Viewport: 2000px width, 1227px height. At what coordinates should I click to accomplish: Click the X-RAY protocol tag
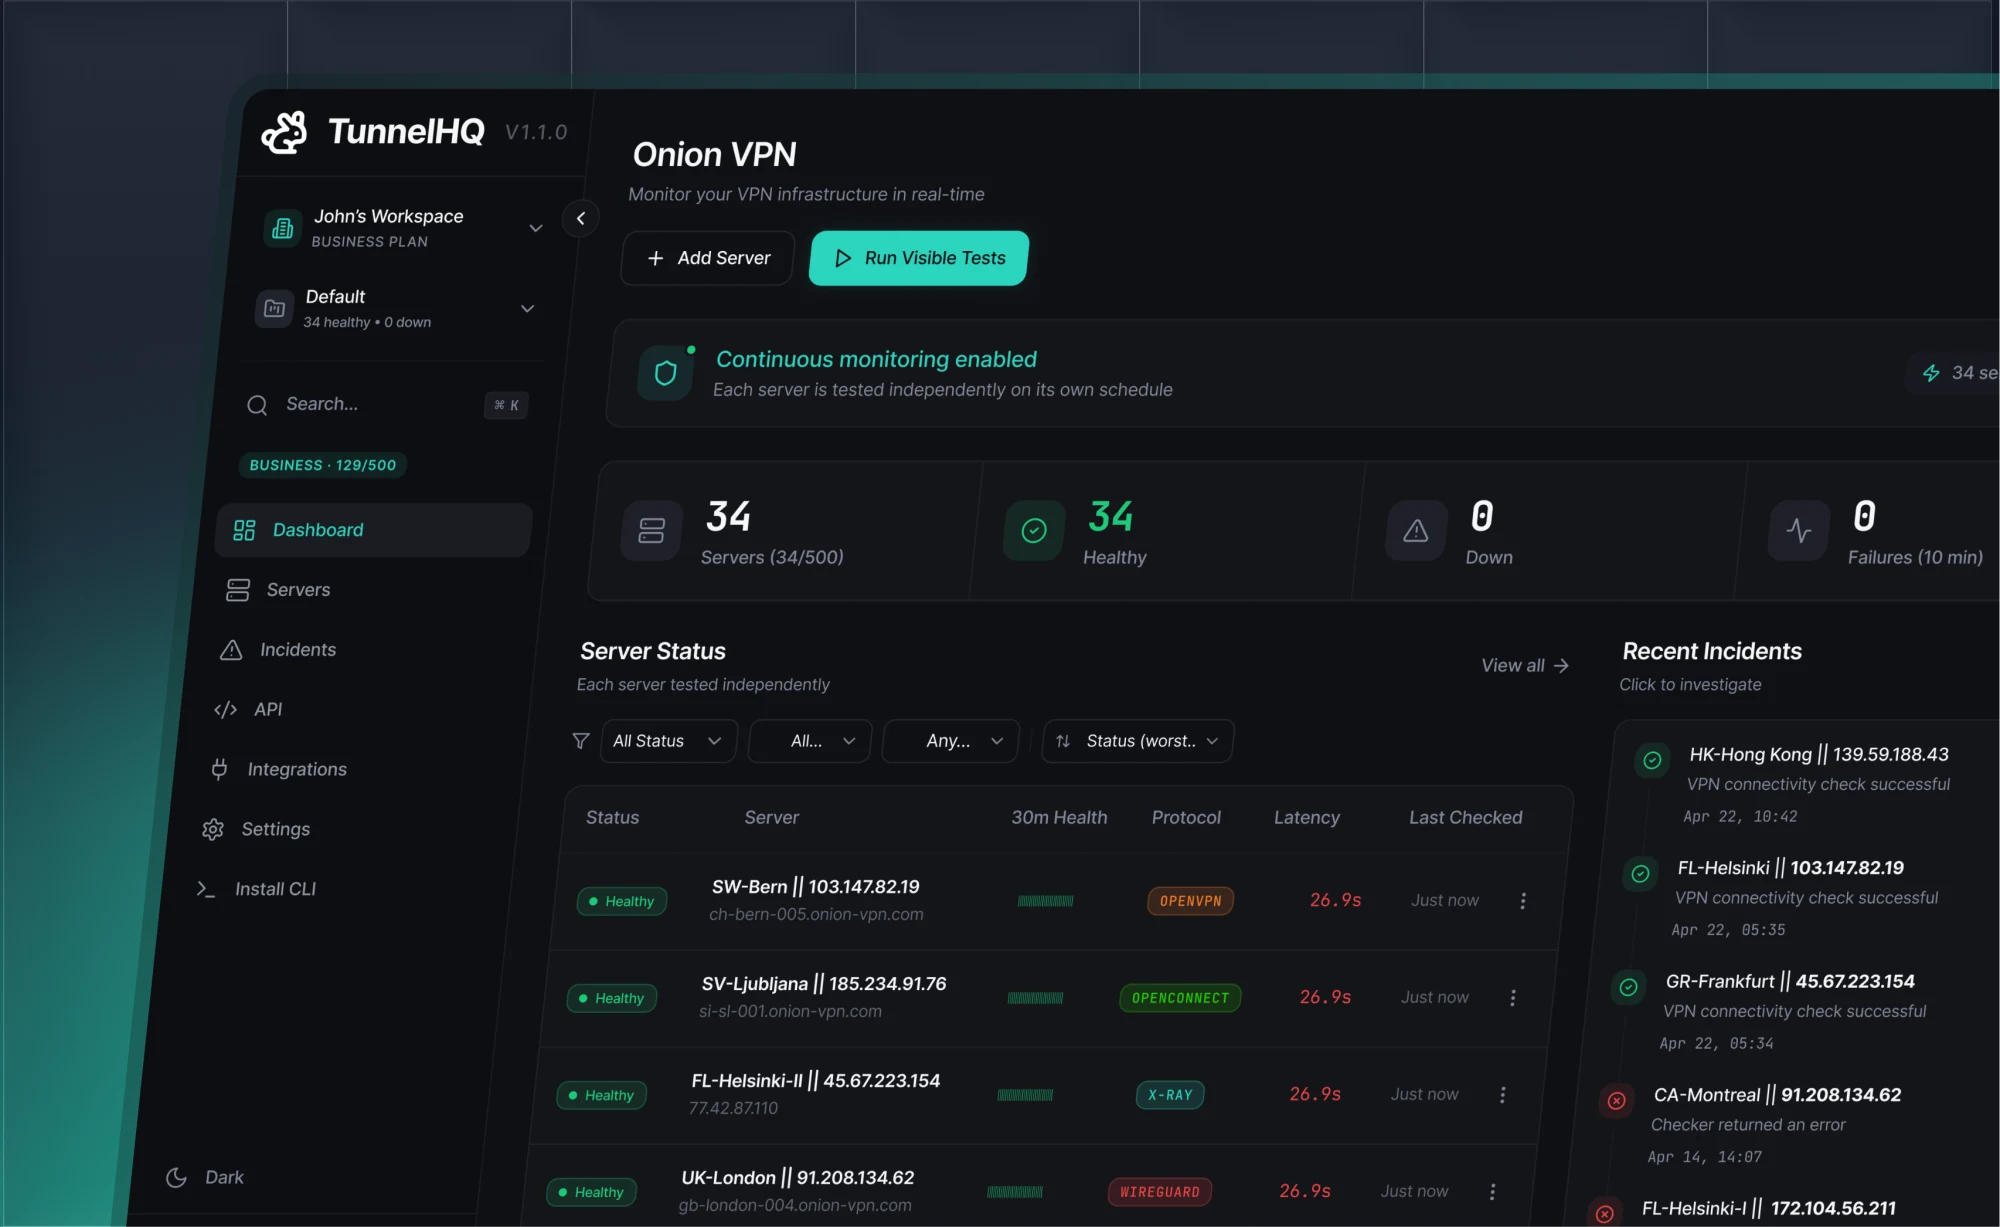coord(1170,1095)
